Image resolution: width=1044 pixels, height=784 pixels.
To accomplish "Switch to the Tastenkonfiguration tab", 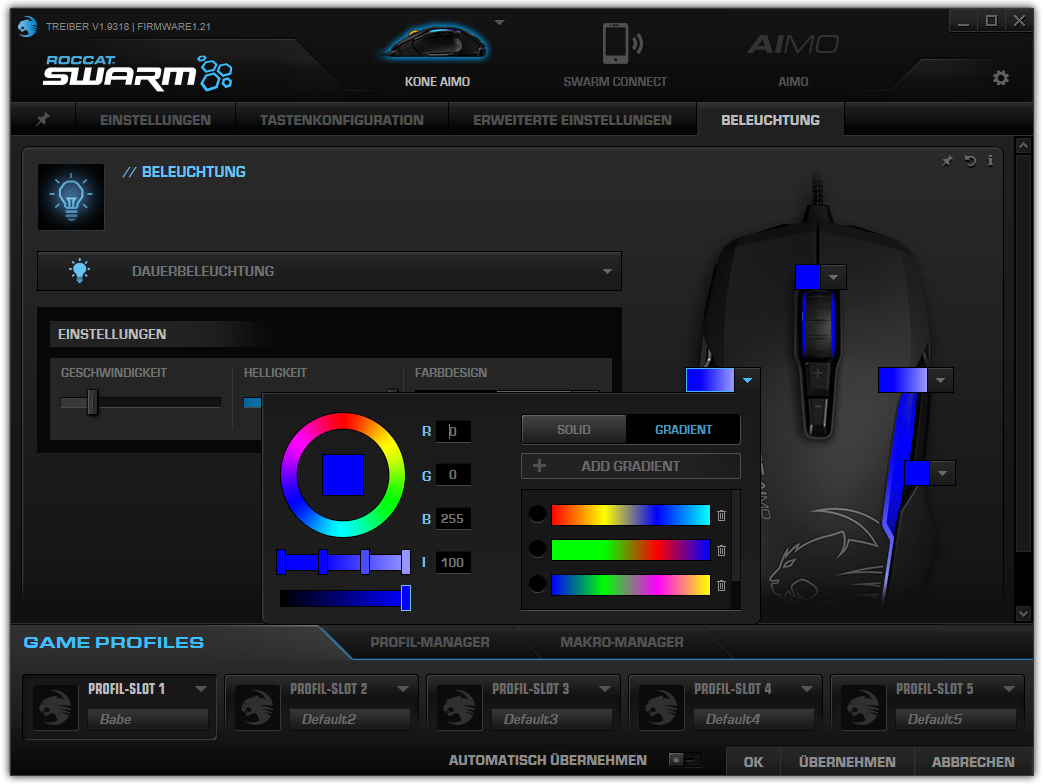I will 341,120.
